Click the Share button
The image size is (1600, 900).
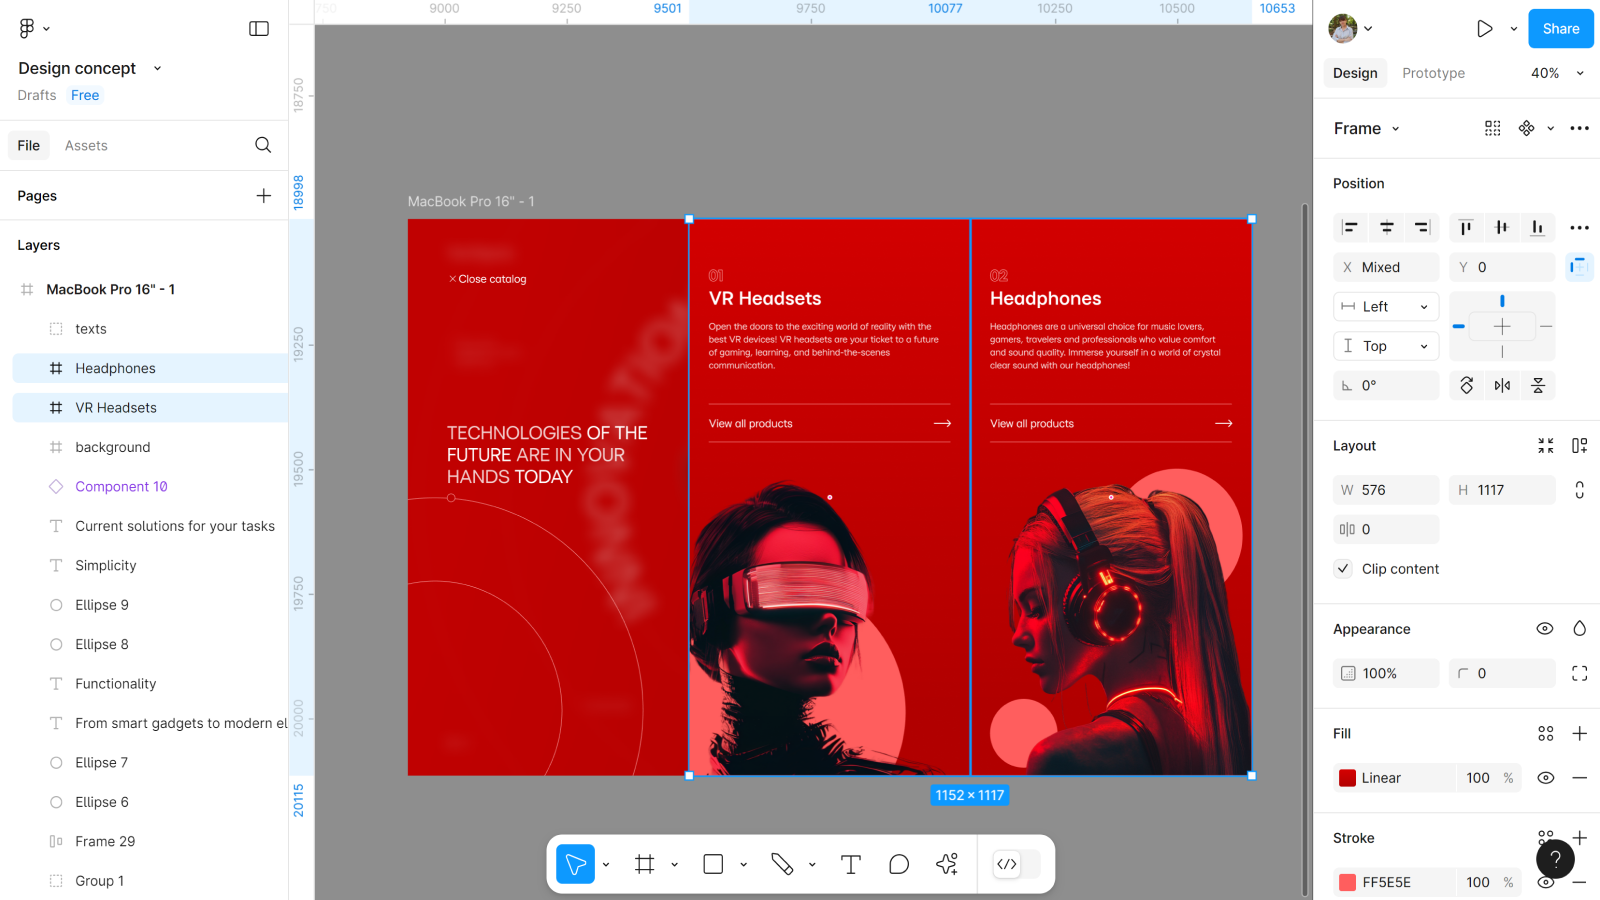tap(1560, 29)
